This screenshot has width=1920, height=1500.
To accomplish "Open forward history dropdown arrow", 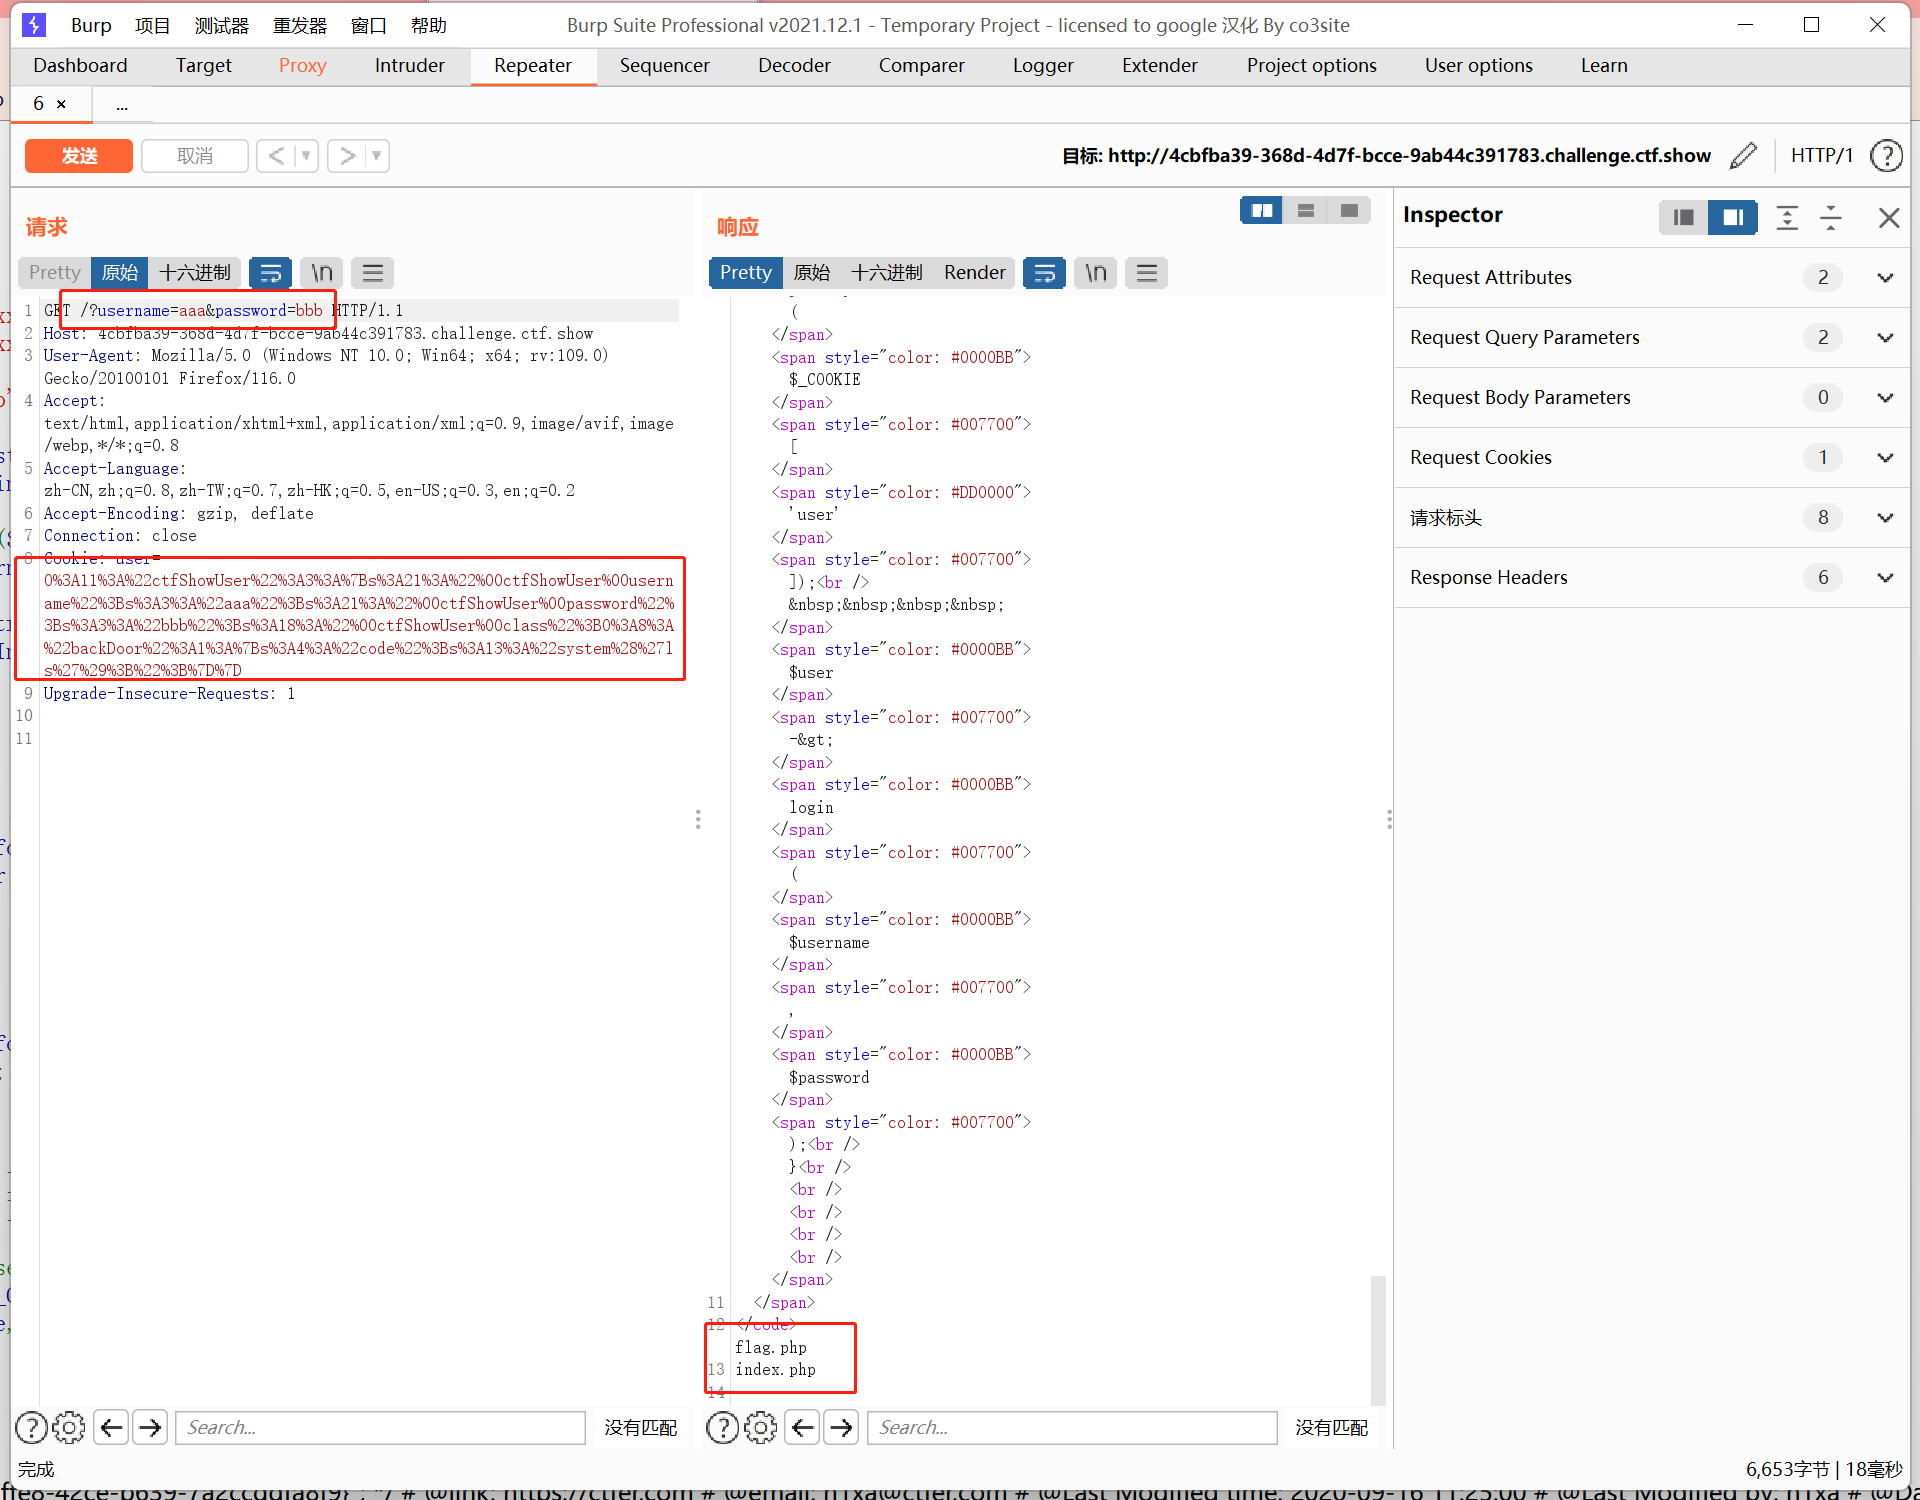I will pyautogui.click(x=377, y=156).
